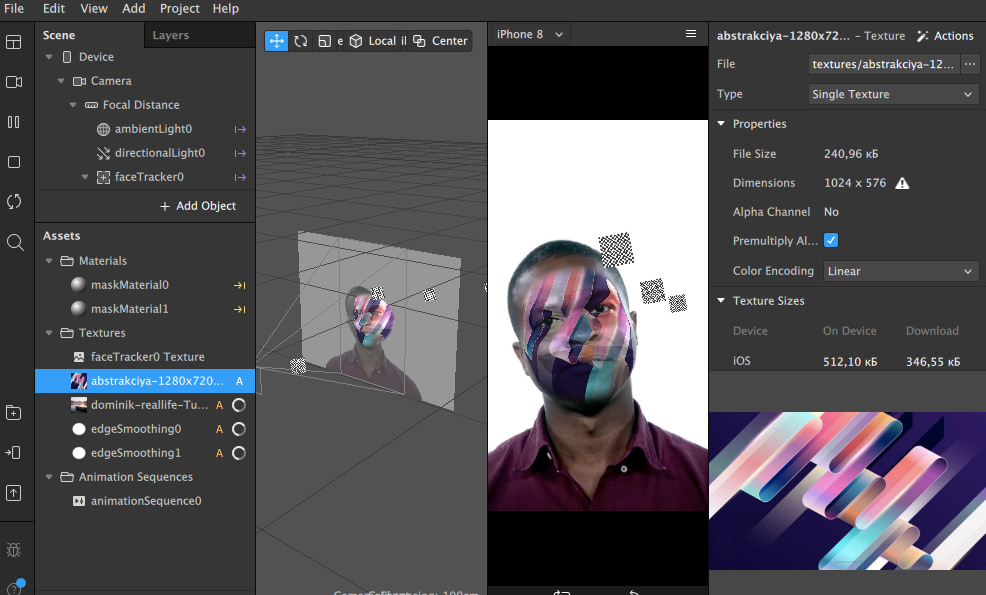Click Add Object button
Screen dimensions: 986x595
tap(198, 206)
